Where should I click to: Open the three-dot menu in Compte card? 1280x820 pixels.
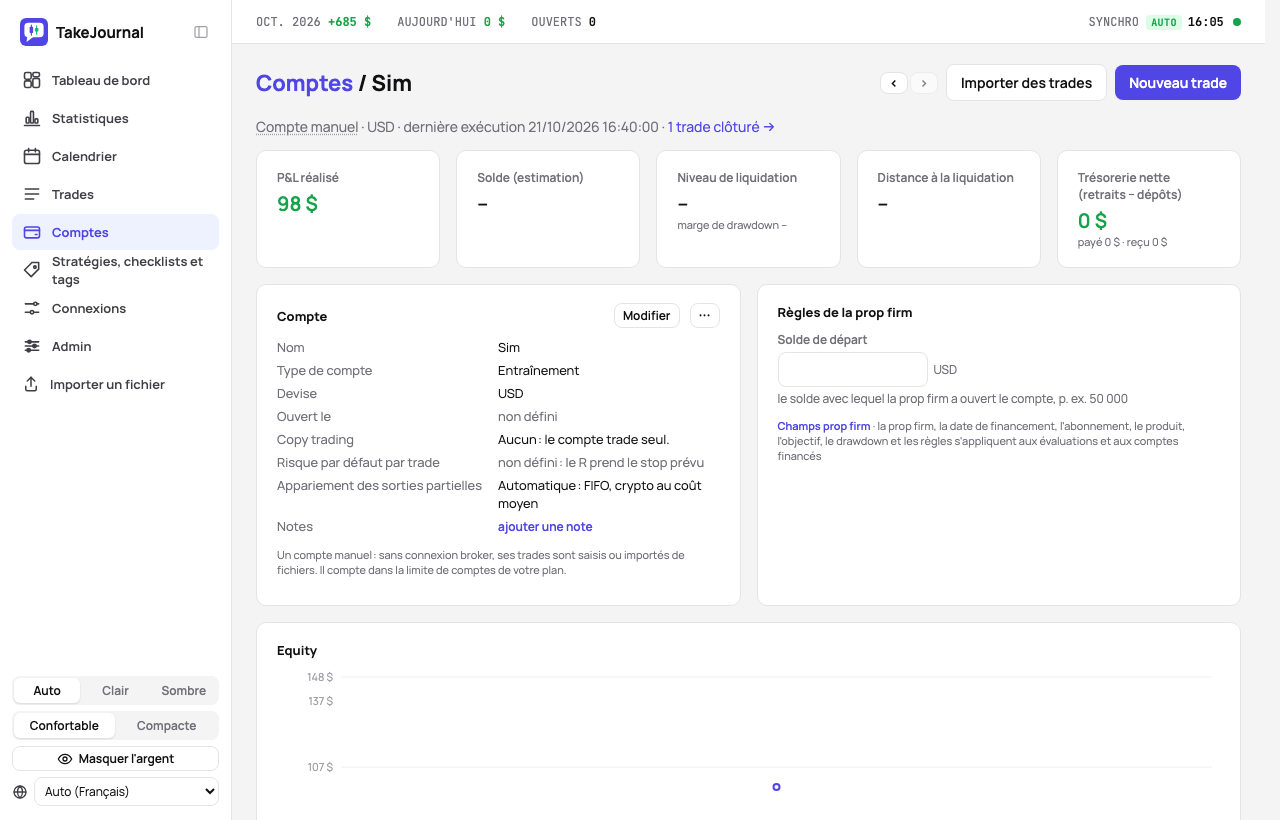pos(704,316)
